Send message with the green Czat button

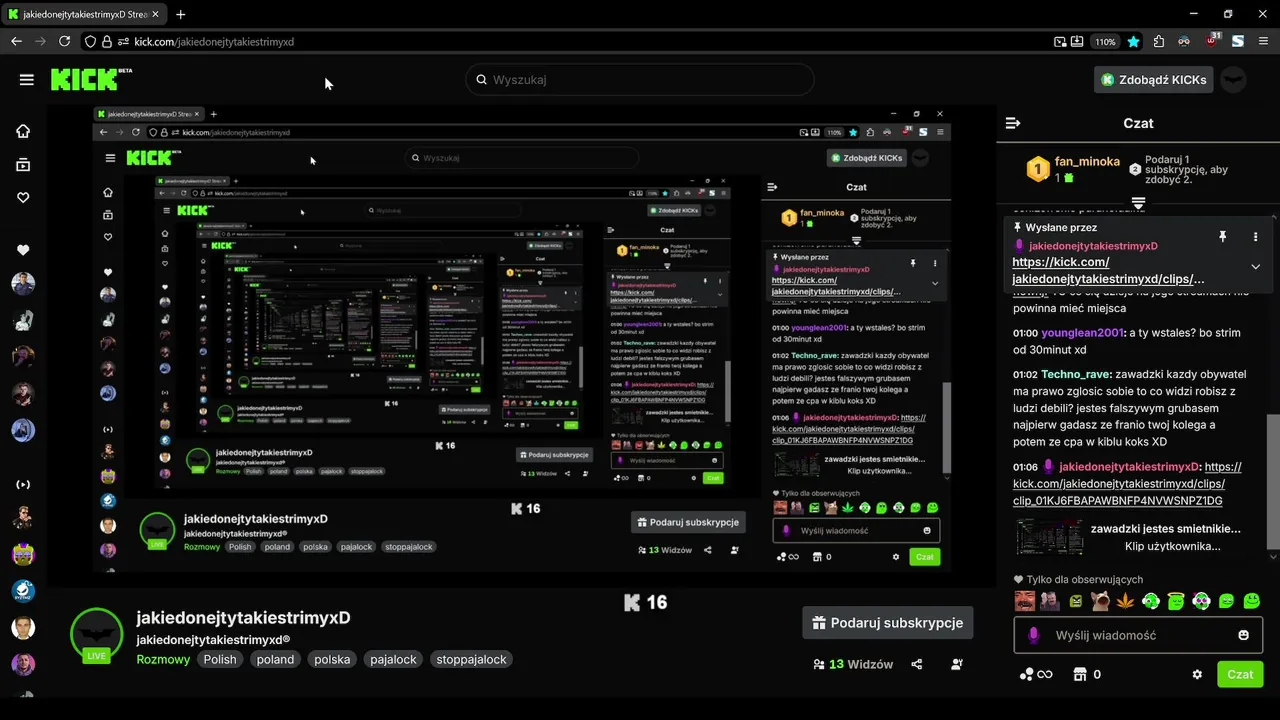tap(1240, 674)
